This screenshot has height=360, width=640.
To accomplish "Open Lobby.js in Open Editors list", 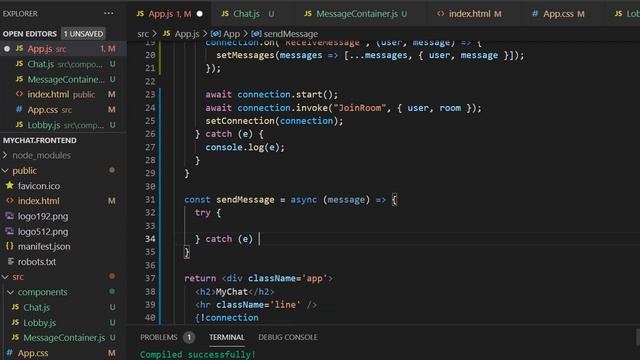I will pyautogui.click(x=63, y=125).
